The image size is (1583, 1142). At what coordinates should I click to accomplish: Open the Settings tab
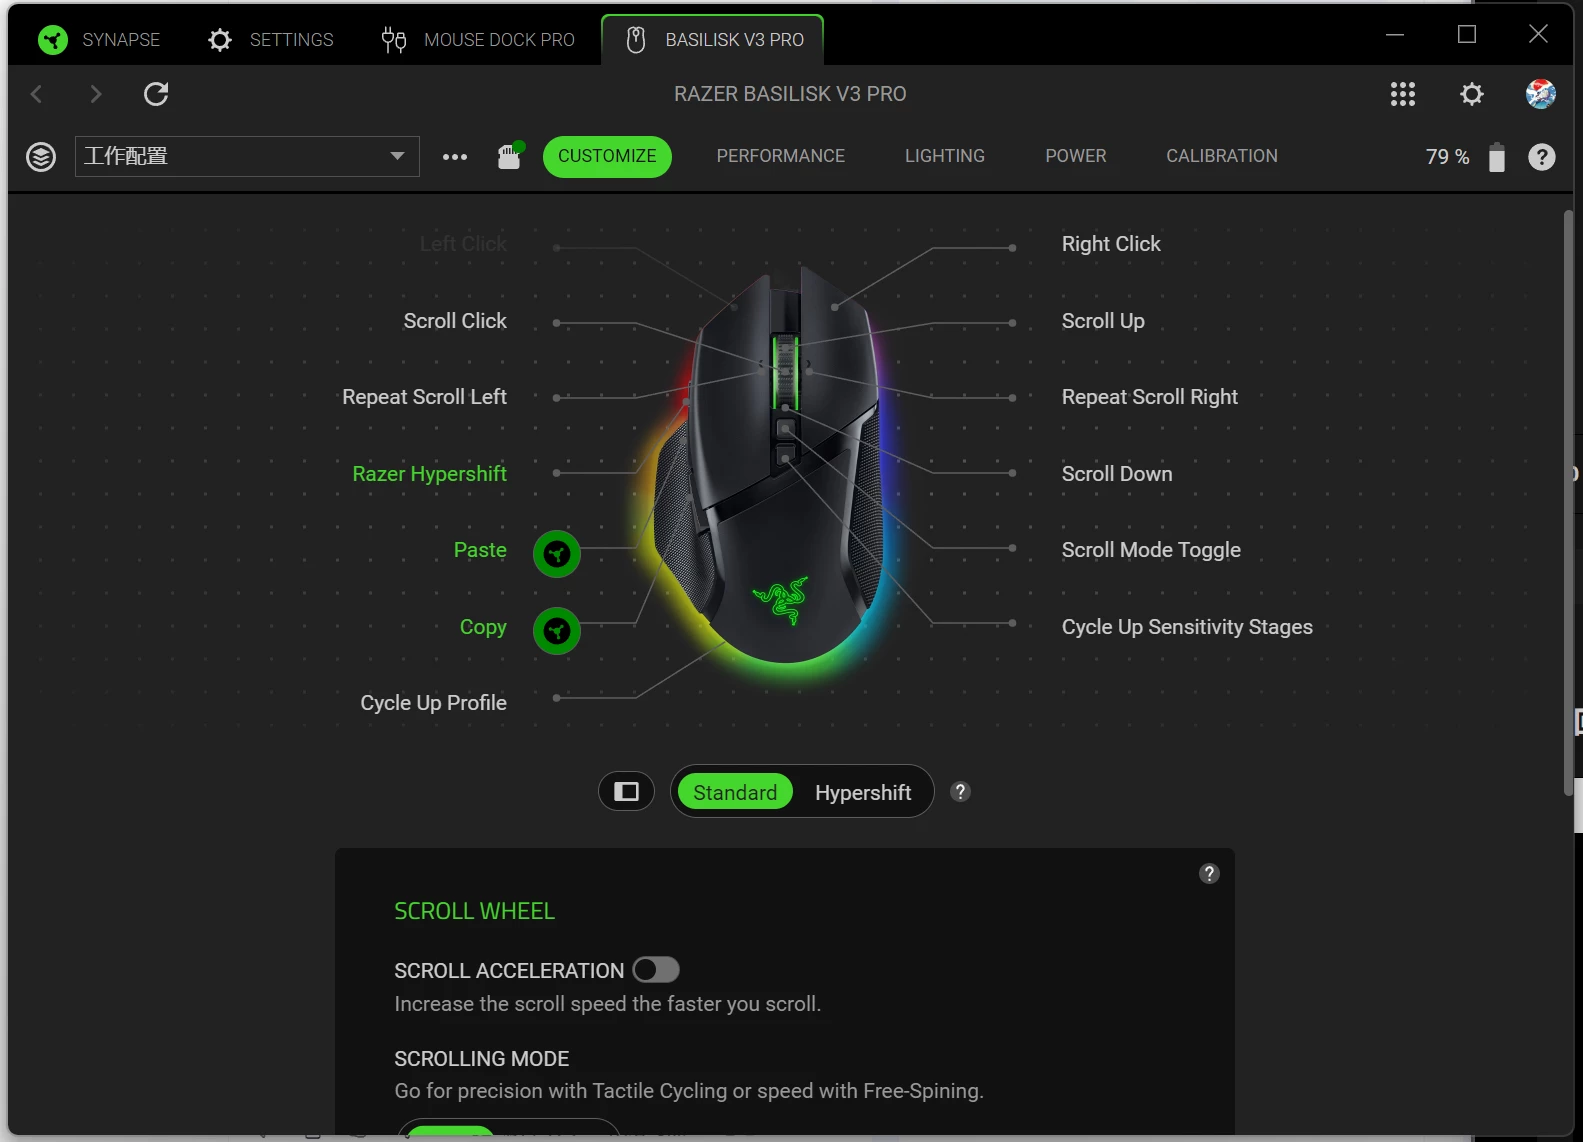[x=271, y=40]
